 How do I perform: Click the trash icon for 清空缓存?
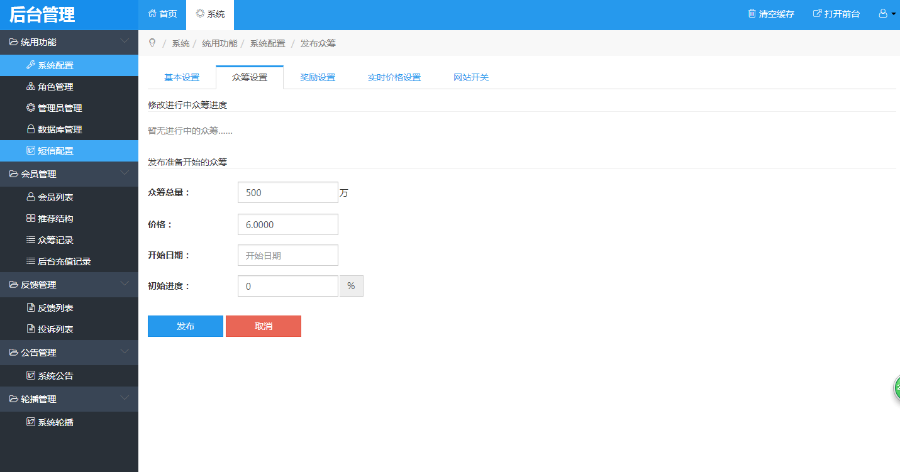(x=752, y=14)
